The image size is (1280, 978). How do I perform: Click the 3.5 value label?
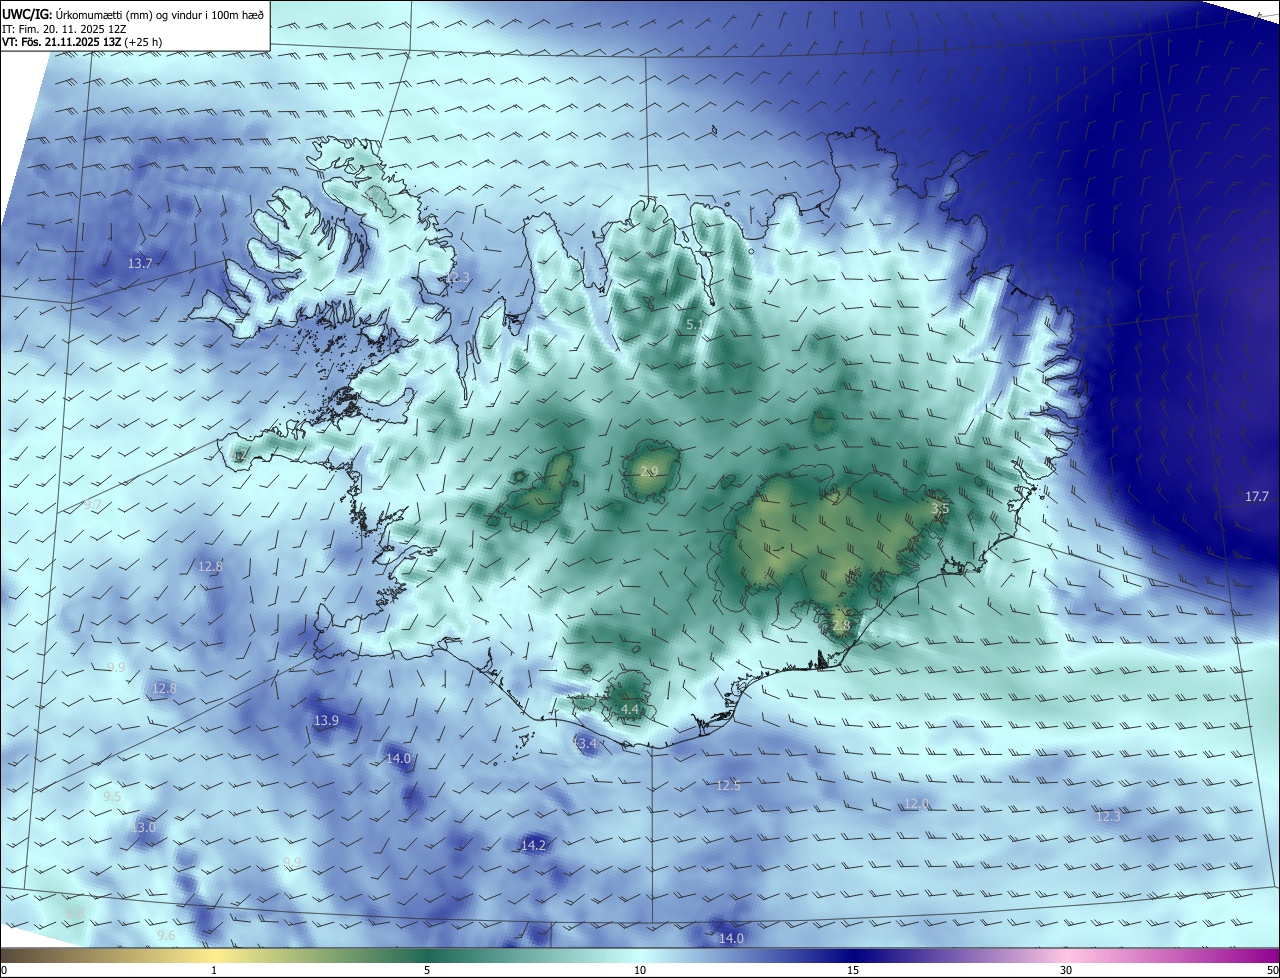939,509
